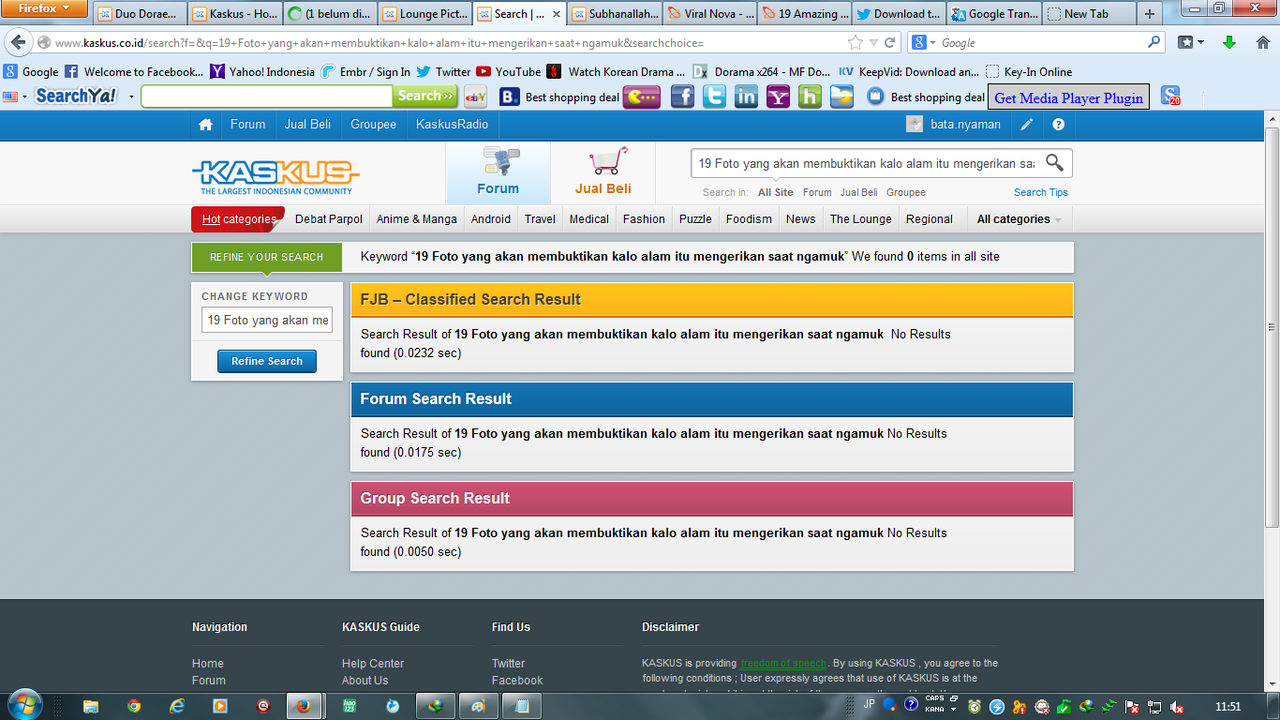Open the Help Center footer link
1280x720 pixels.
point(373,664)
